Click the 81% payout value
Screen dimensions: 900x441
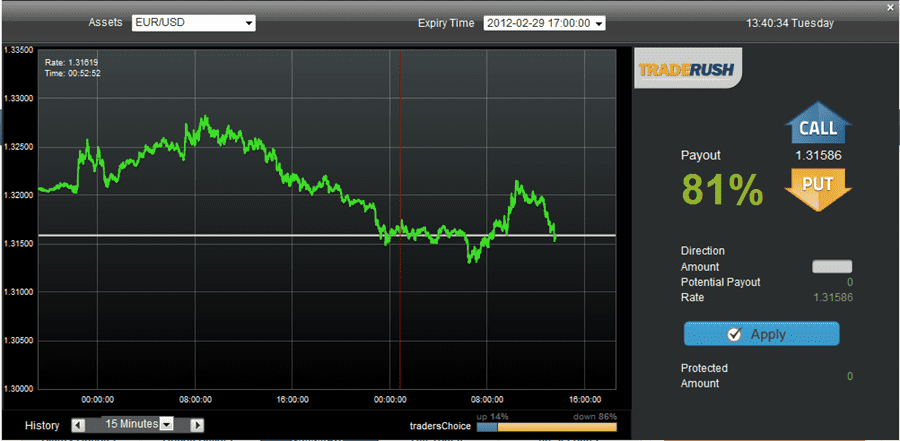point(723,189)
